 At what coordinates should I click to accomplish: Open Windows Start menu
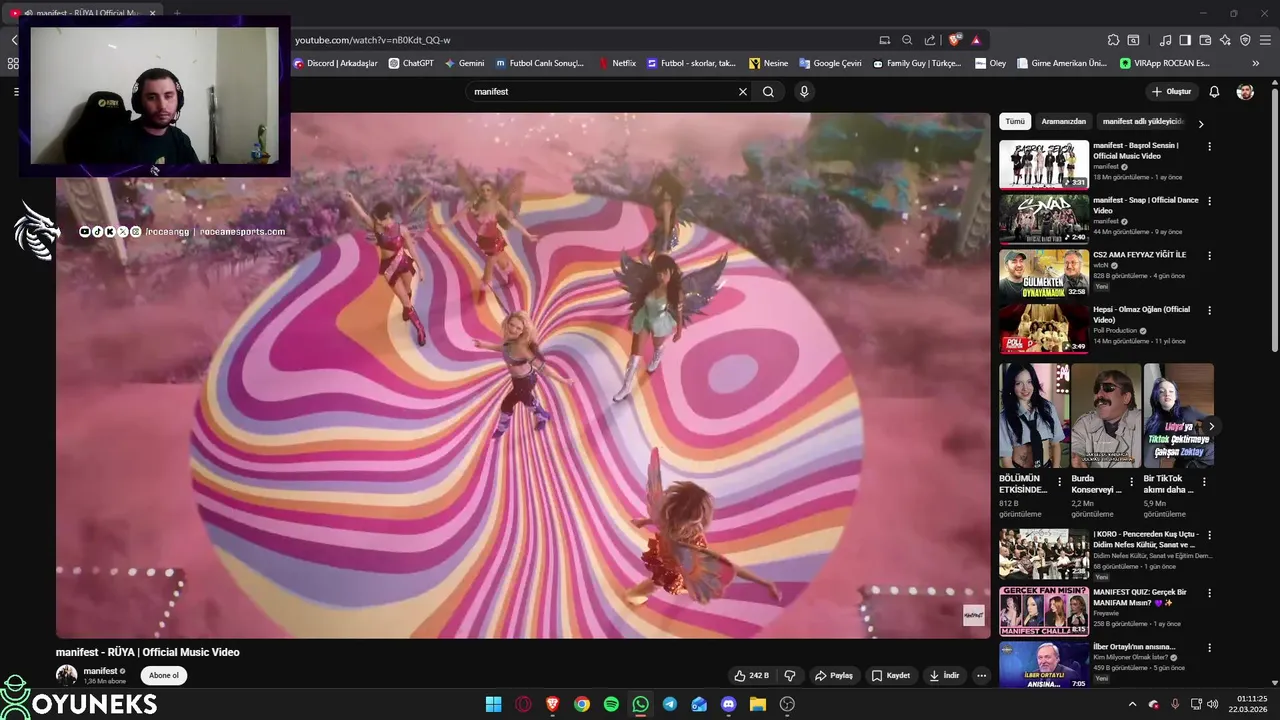pos(493,704)
